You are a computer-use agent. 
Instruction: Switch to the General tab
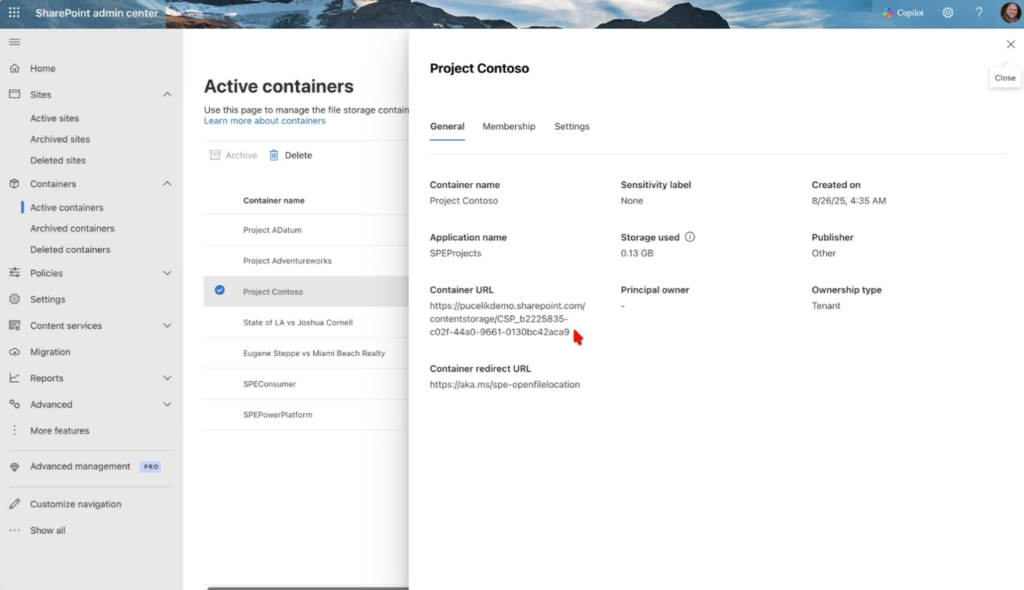pos(447,126)
